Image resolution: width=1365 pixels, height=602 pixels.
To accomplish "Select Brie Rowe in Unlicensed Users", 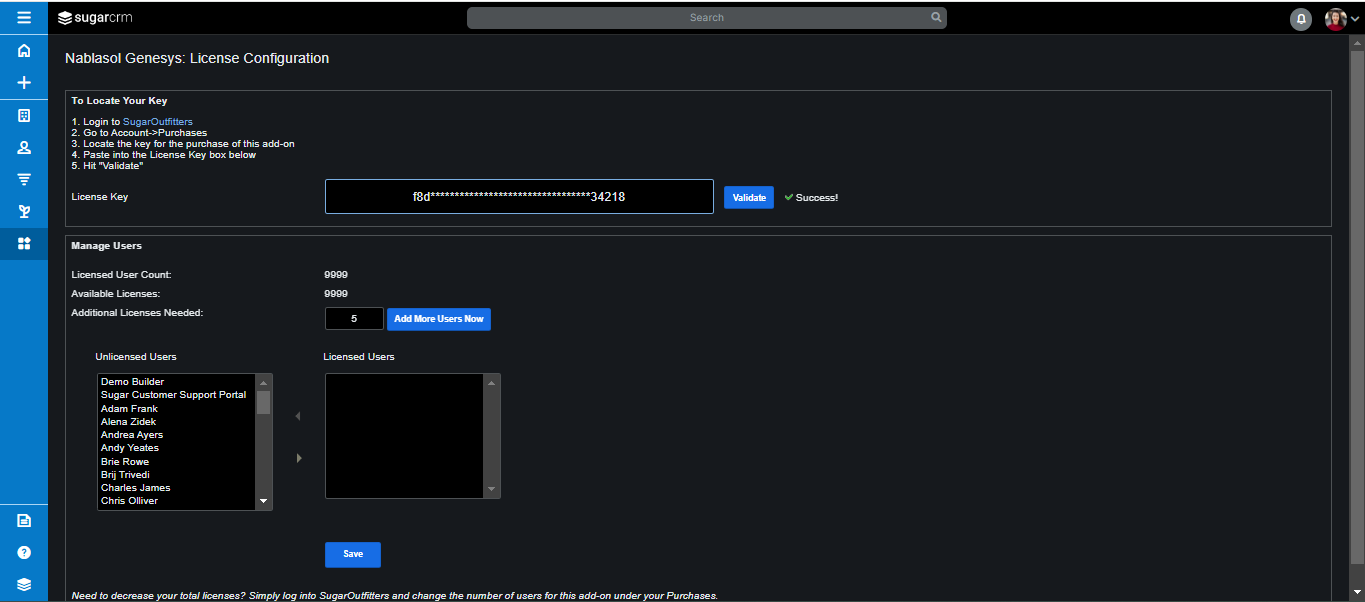I will pos(177,462).
